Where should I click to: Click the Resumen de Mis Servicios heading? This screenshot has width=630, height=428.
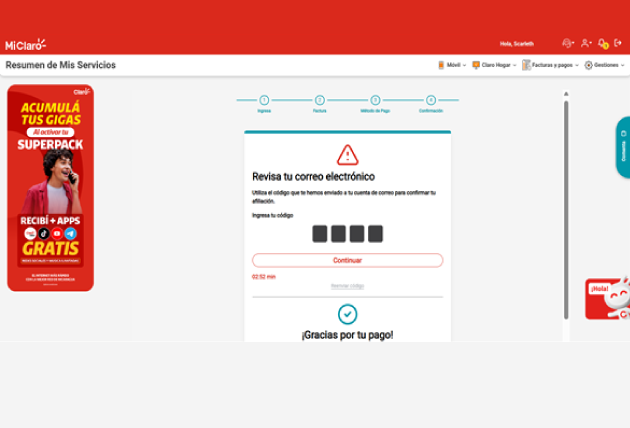61,65
